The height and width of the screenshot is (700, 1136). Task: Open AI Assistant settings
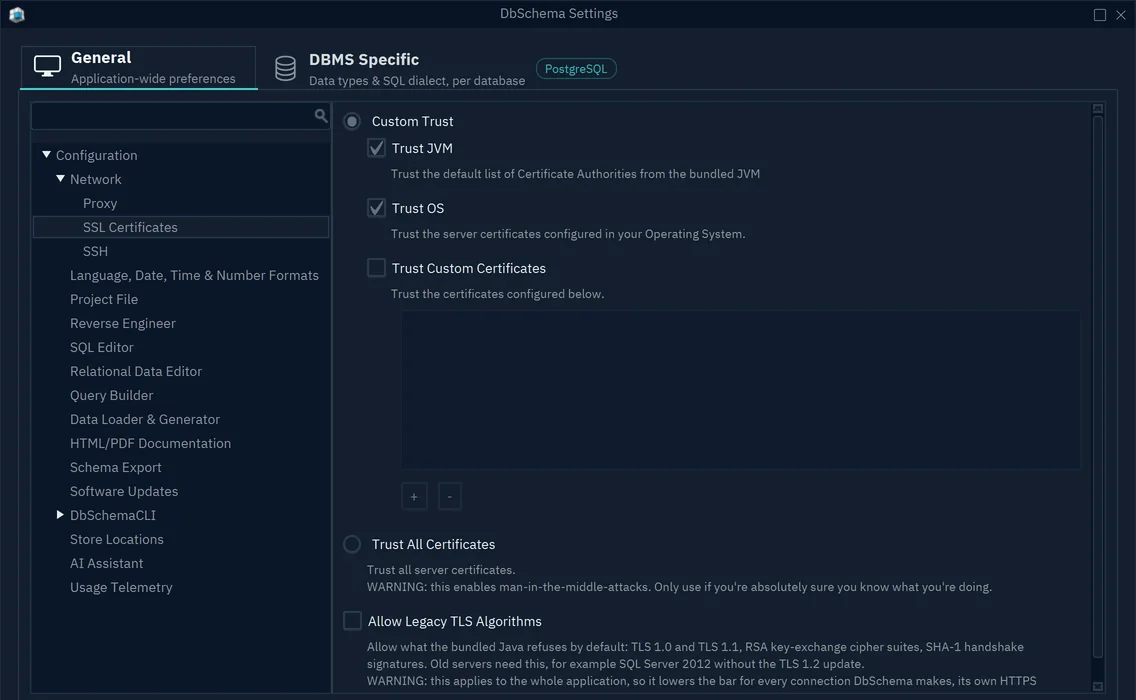pos(106,563)
